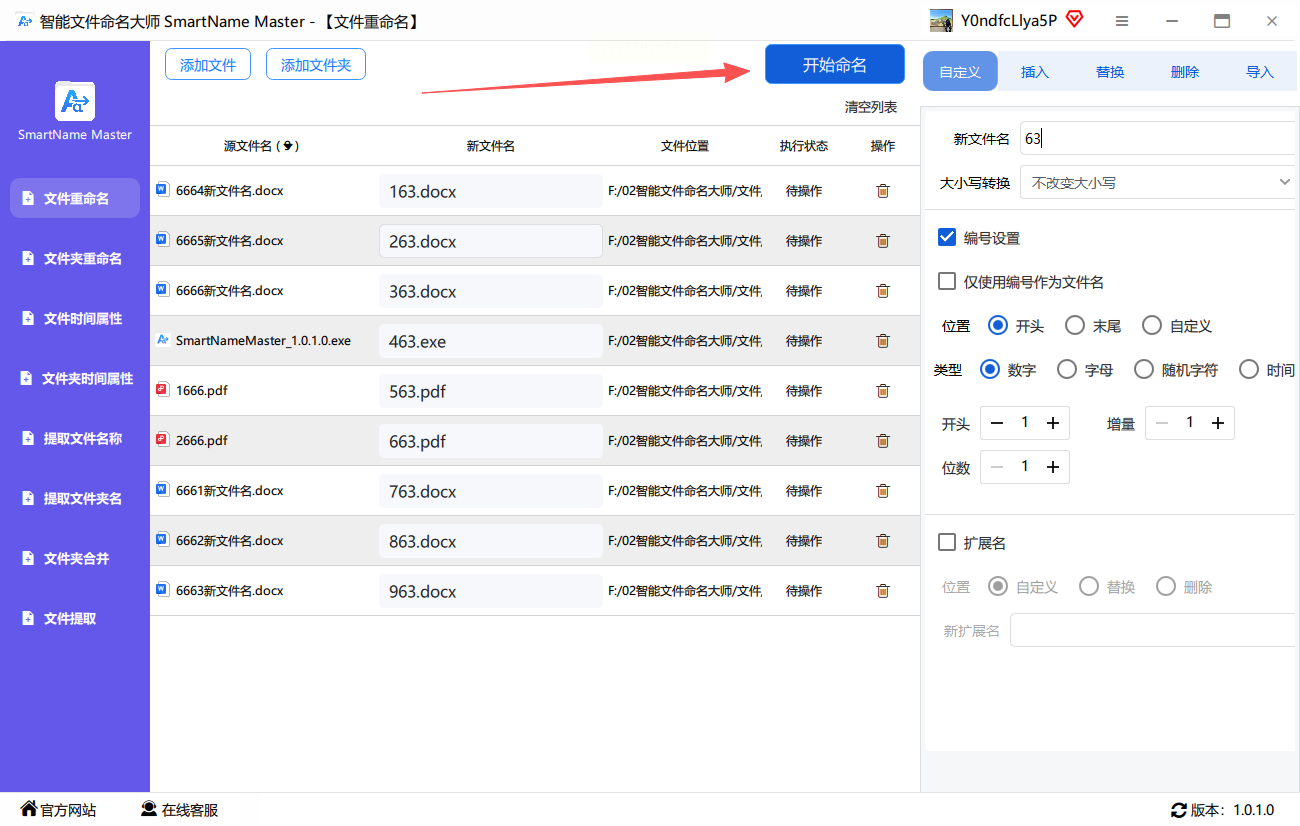Click the user avatar picture
Image resolution: width=1300 pixels, height=826 pixels.
pyautogui.click(x=941, y=21)
